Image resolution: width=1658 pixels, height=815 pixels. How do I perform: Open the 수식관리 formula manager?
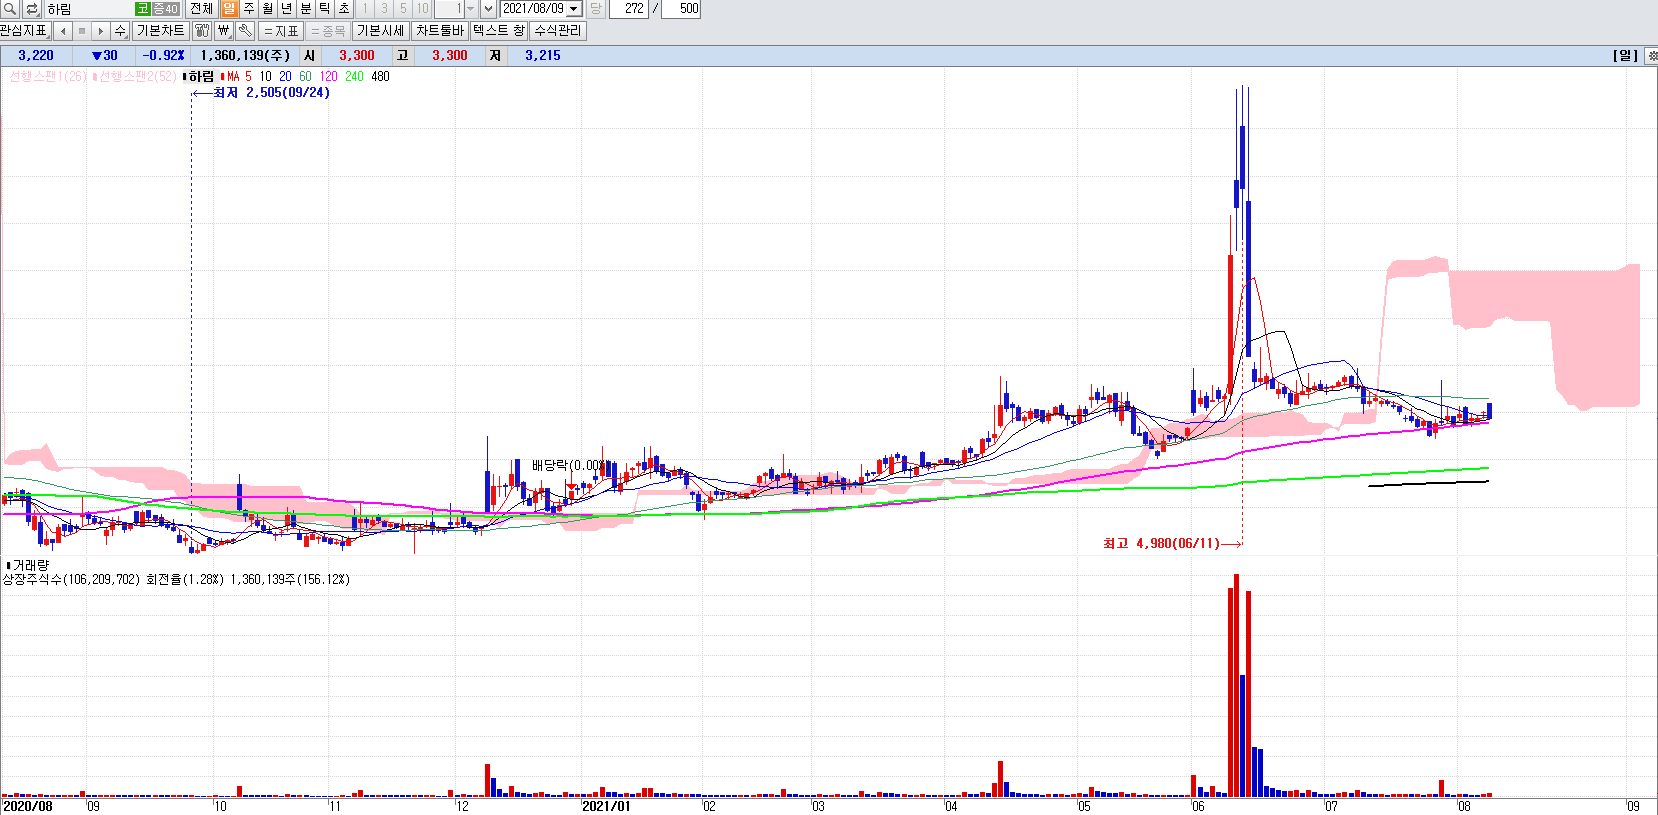pos(558,31)
